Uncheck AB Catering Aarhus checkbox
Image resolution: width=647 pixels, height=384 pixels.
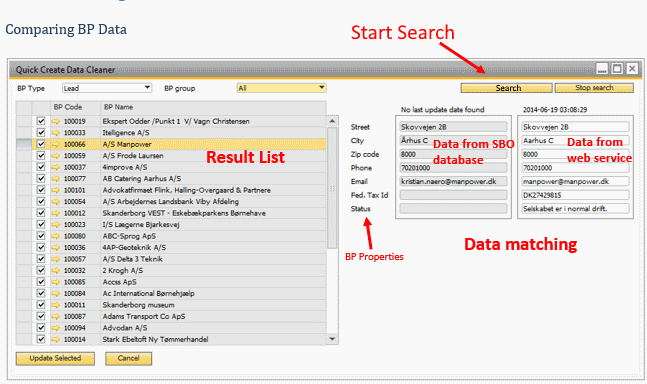[41, 179]
